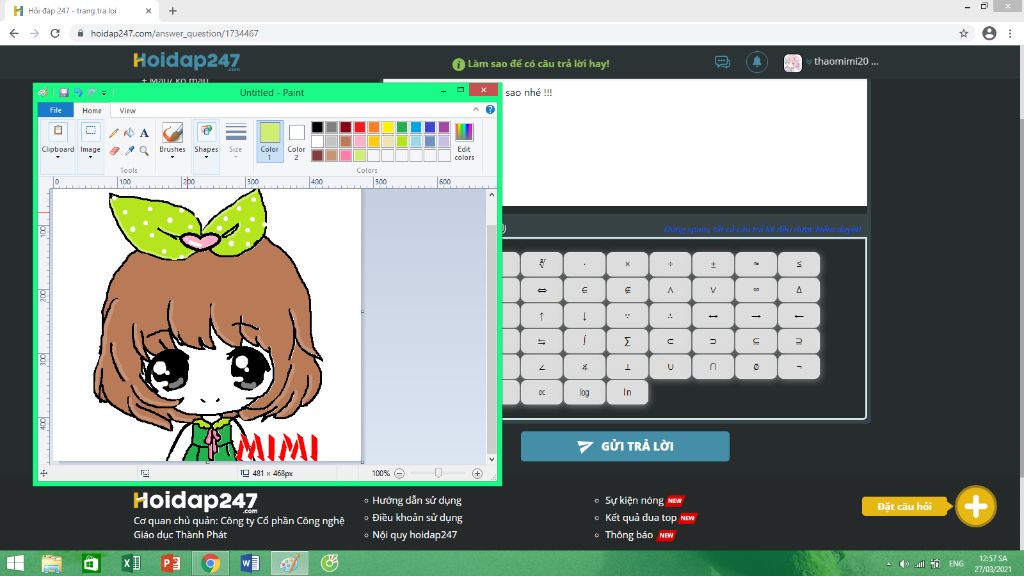Viewport: 1024px width, 576px height.
Task: Switch to the Home tab in Paint
Action: [x=91, y=110]
